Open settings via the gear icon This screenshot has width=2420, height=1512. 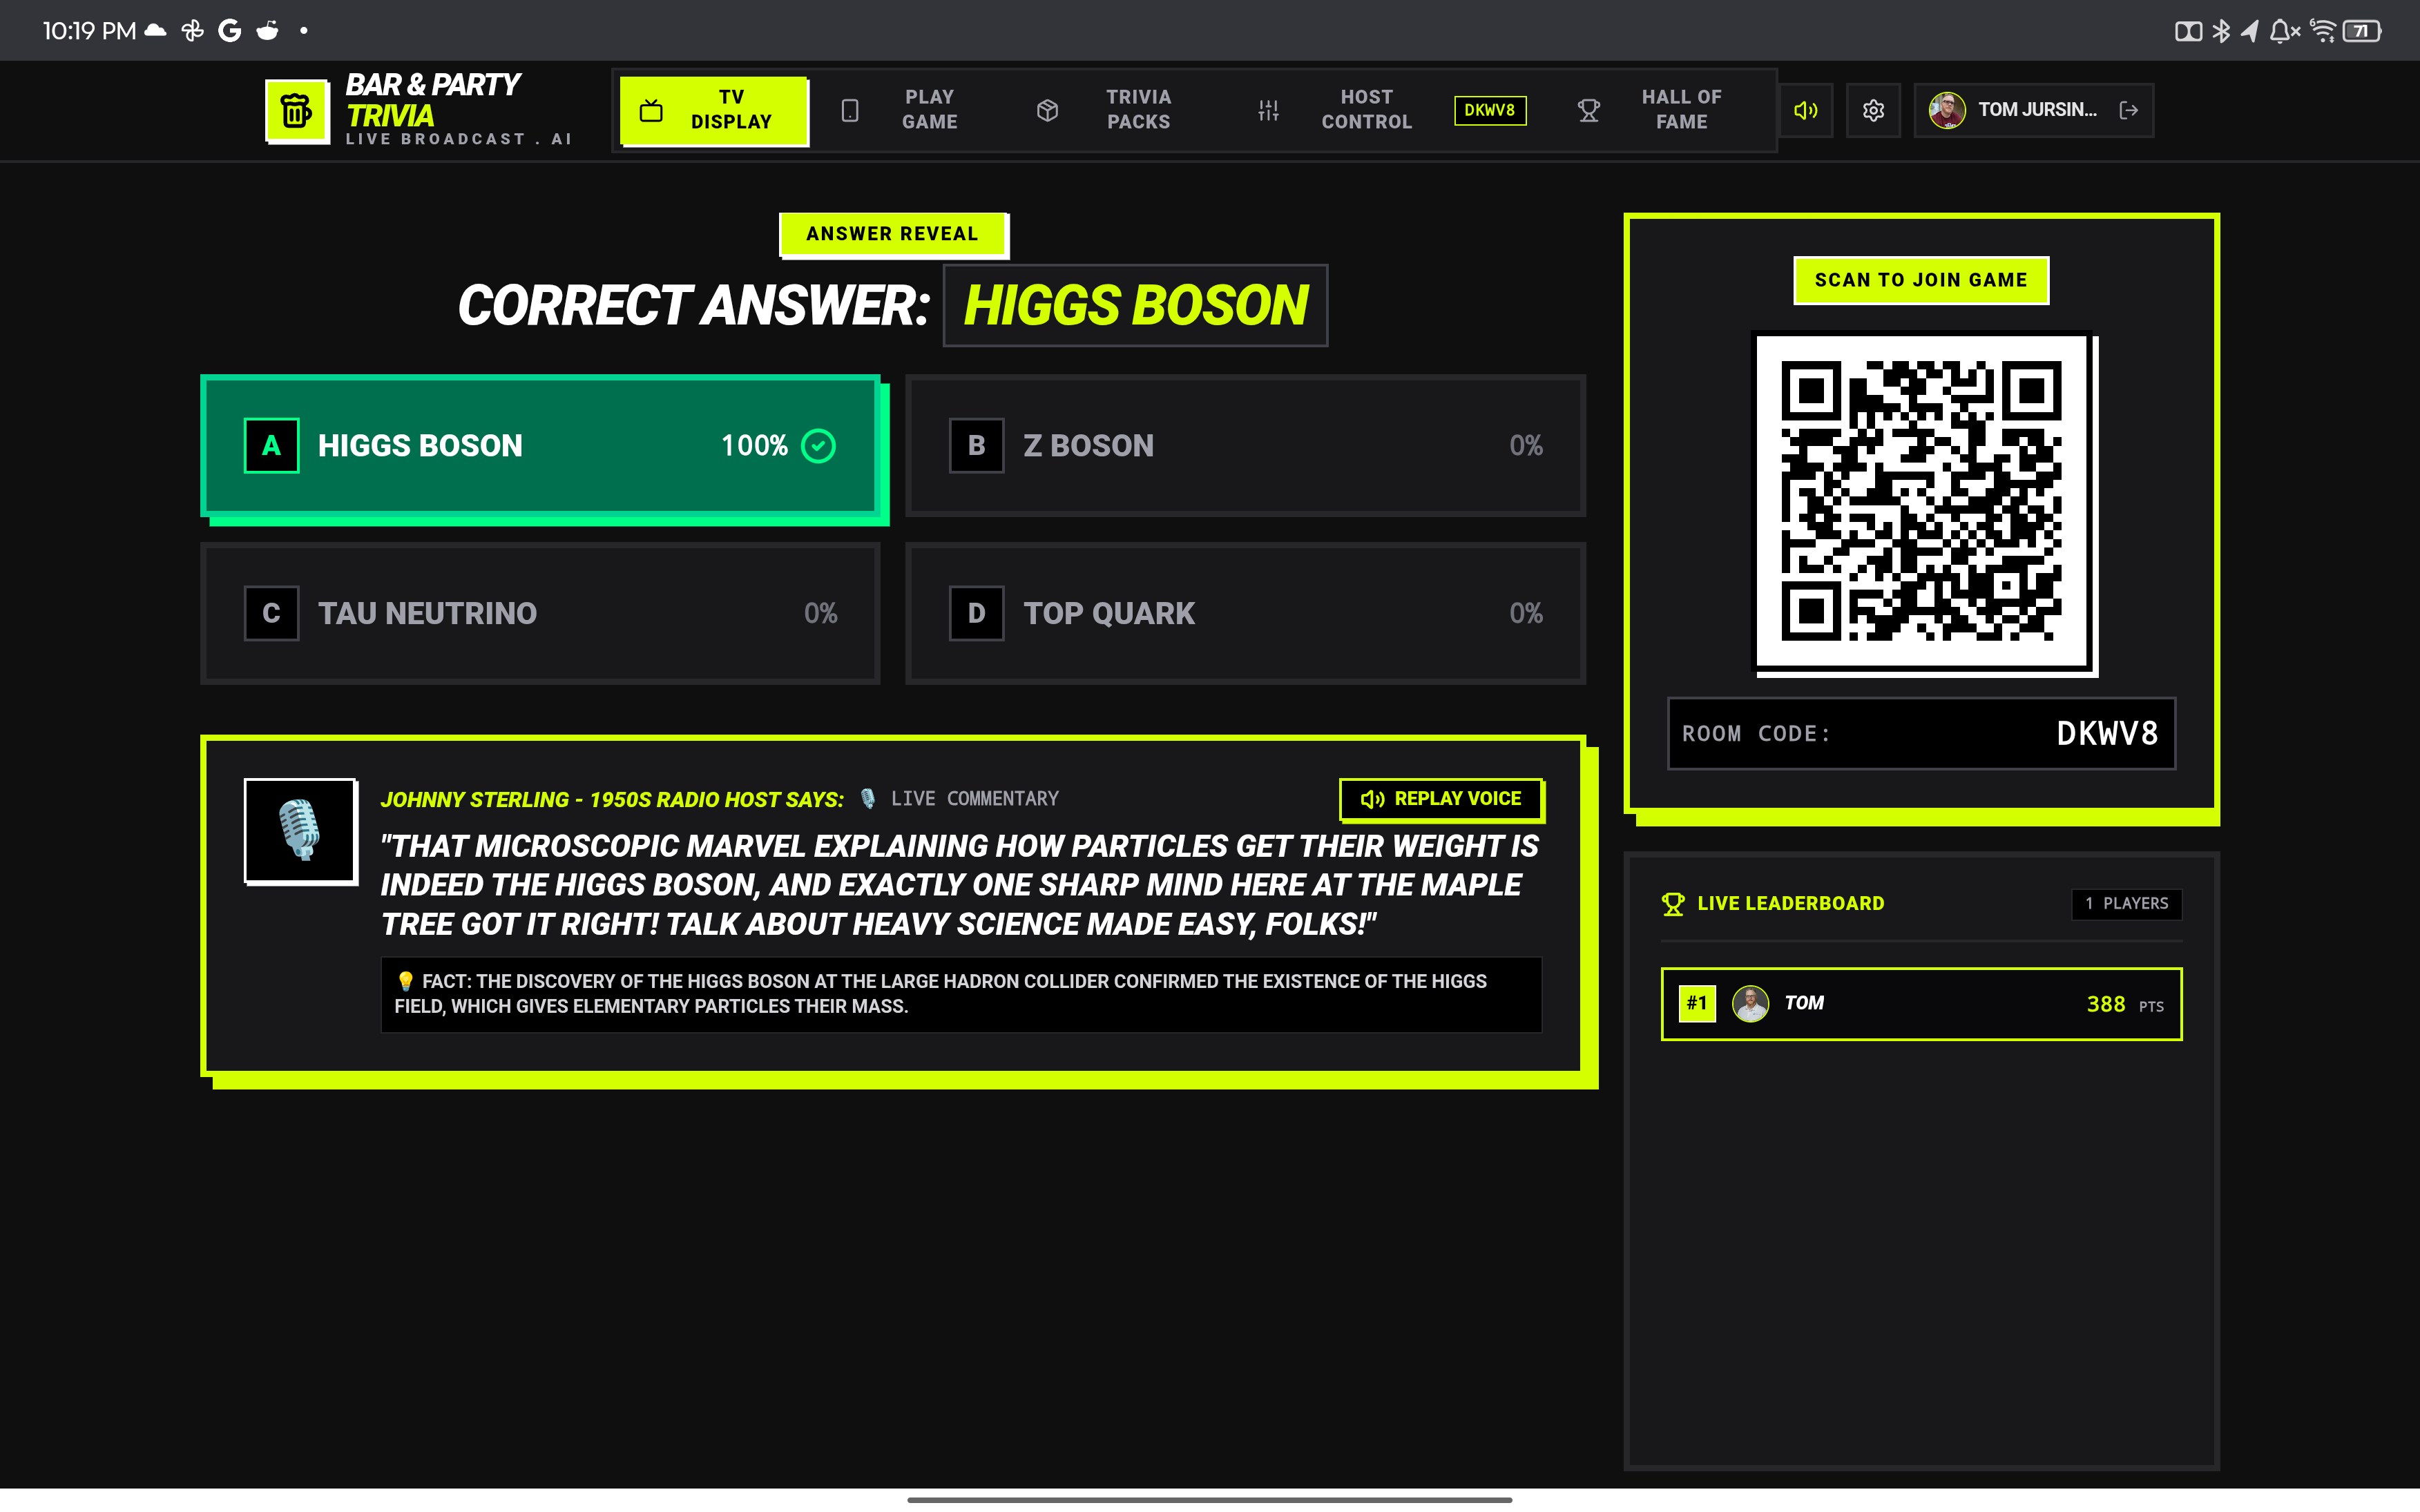tap(1873, 110)
